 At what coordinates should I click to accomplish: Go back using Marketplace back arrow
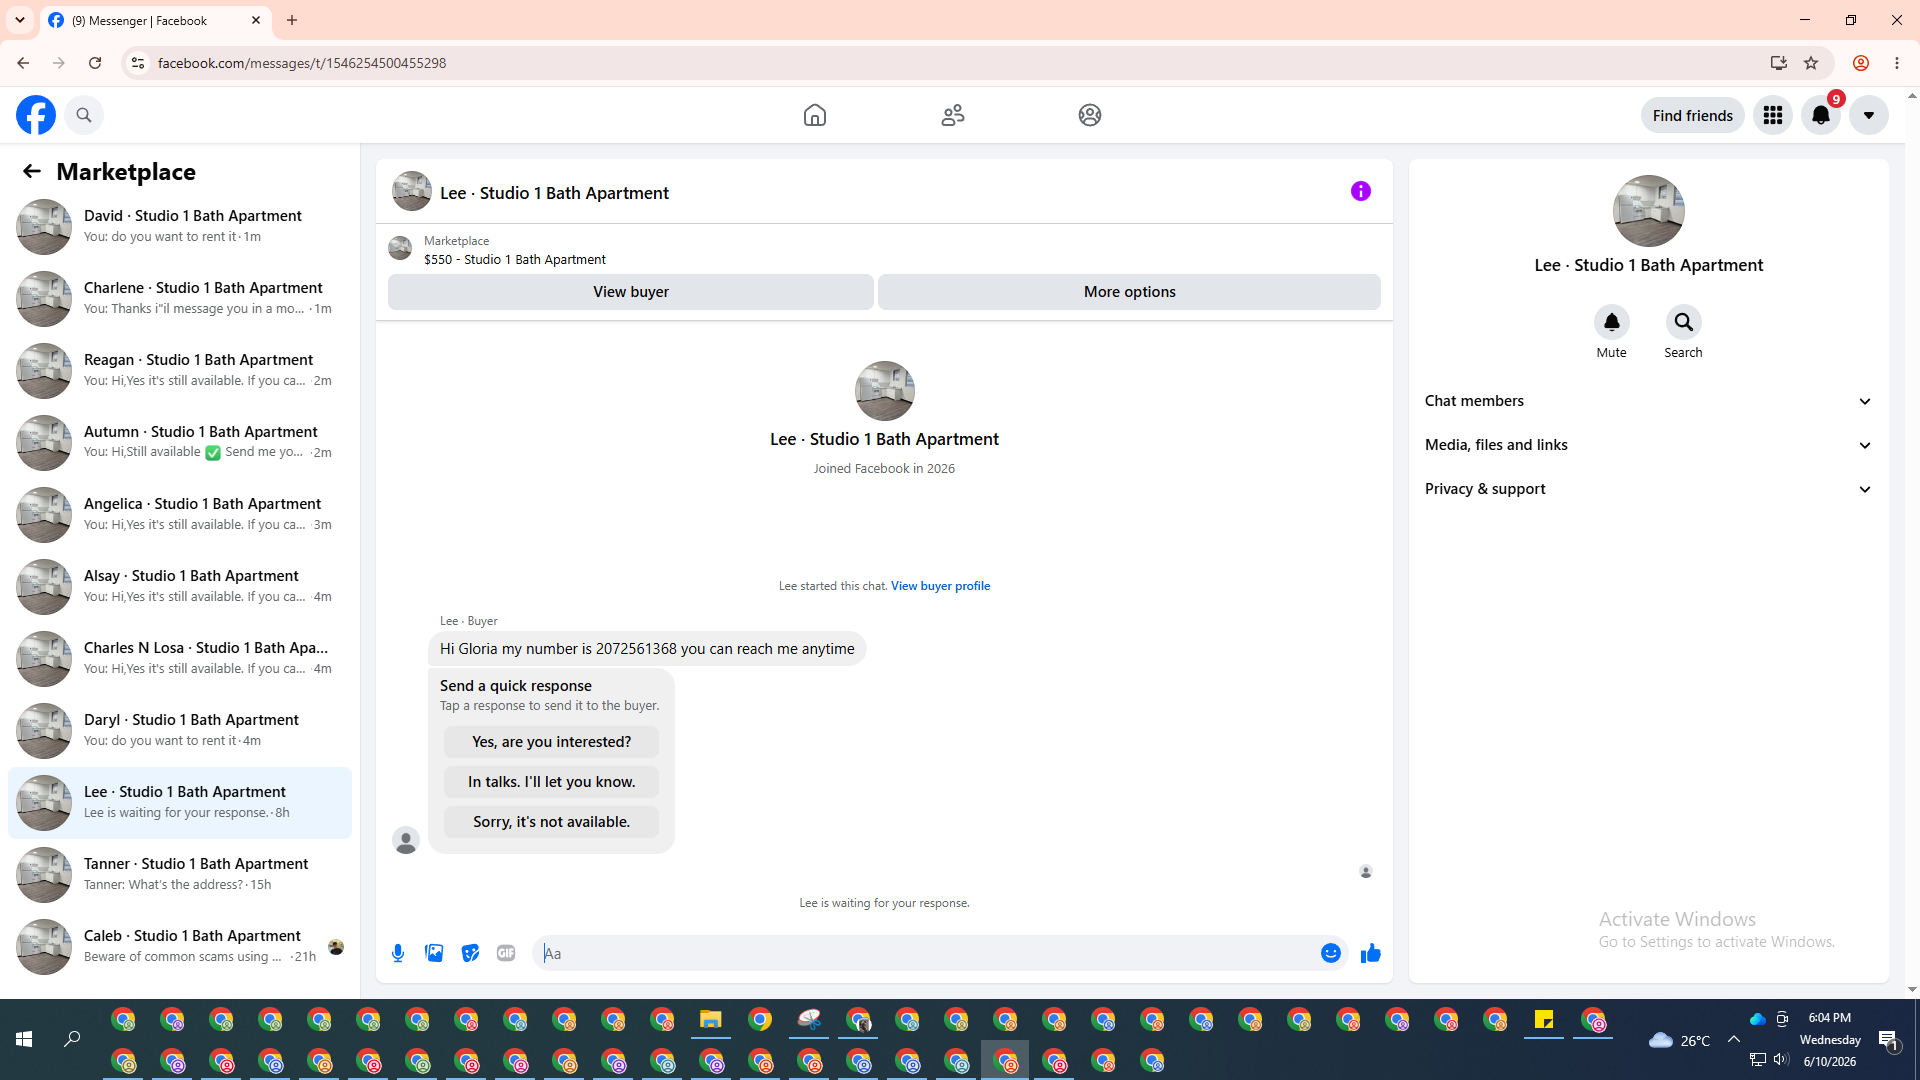[32, 171]
